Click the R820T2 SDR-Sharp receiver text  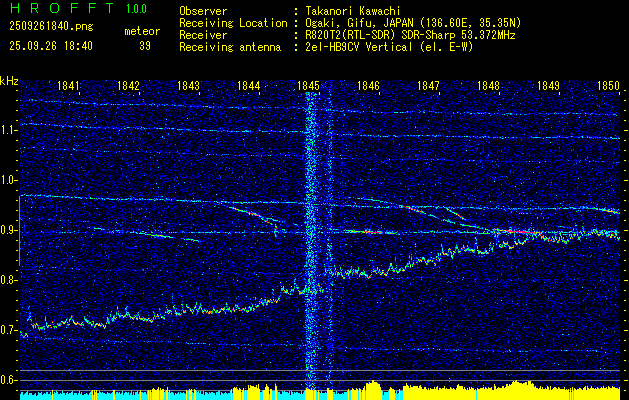(x=410, y=34)
